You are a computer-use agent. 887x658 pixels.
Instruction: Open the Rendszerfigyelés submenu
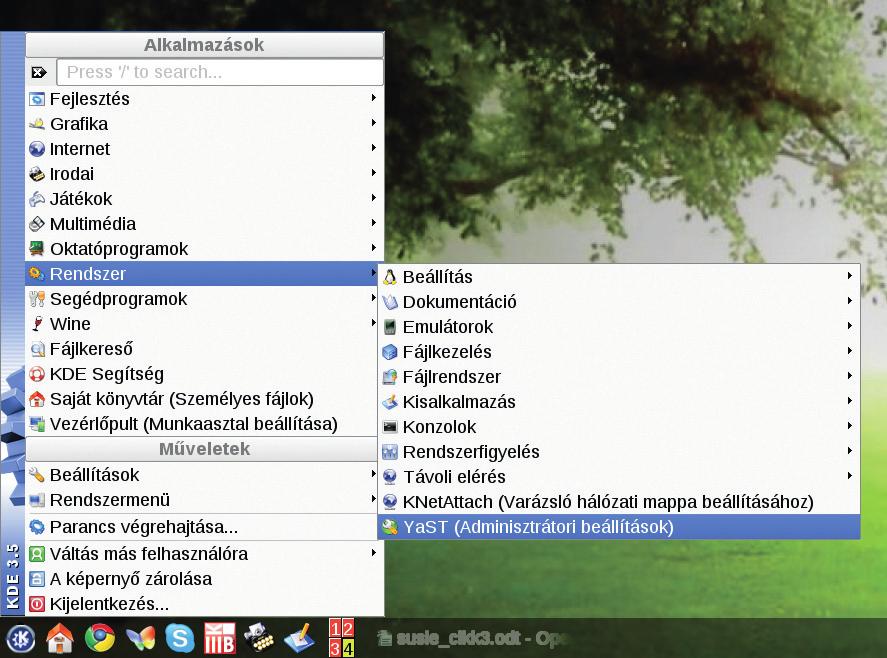tap(619, 451)
